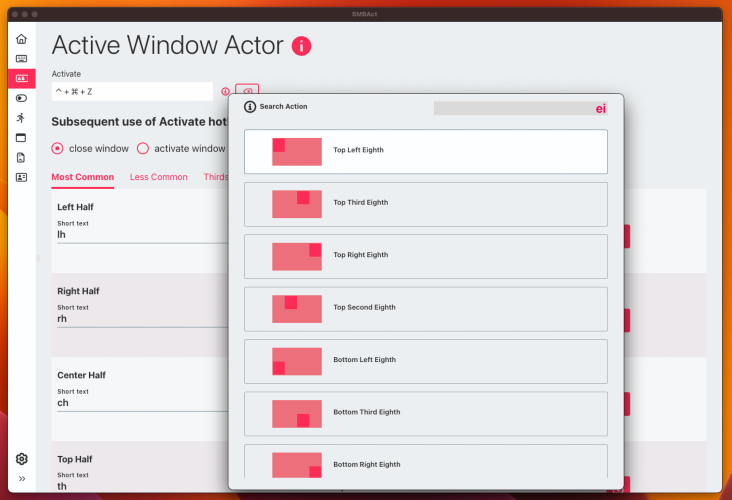Screen dimensions: 732x500
Task: Choose the Bottom Left Eighth action
Action: (426, 361)
